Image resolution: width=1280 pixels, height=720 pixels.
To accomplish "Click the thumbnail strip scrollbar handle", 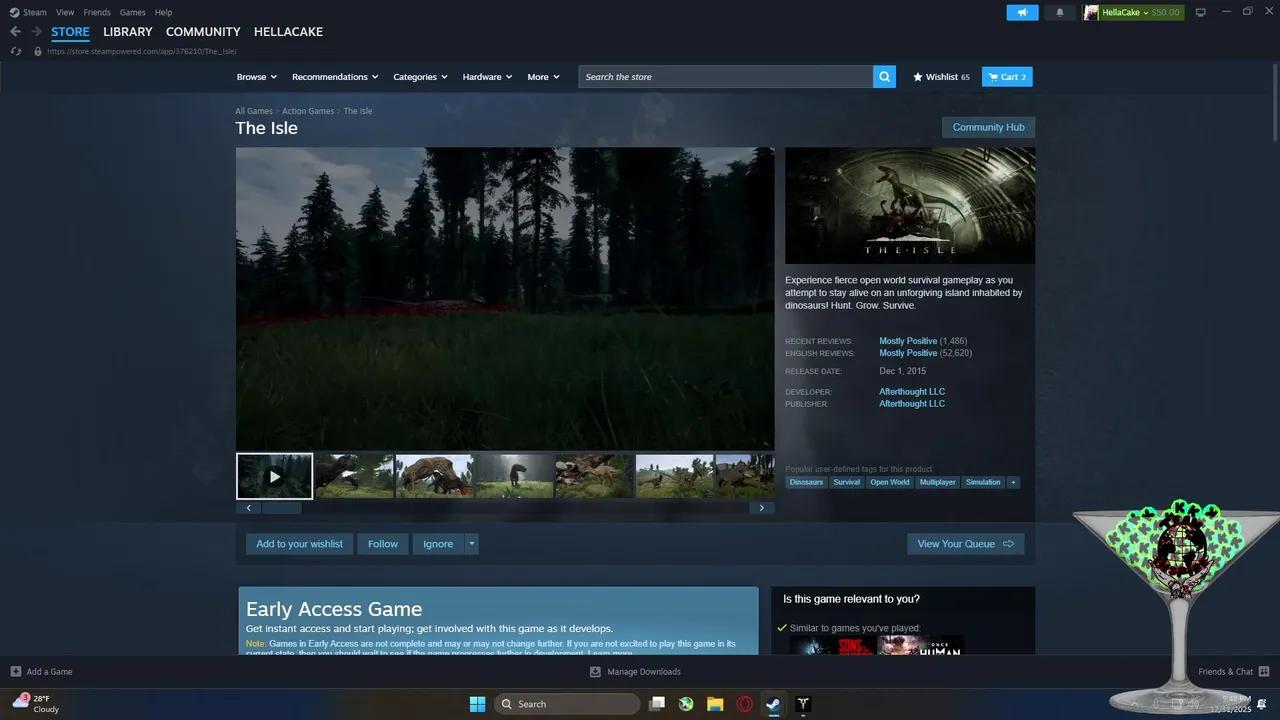I will pos(282,508).
